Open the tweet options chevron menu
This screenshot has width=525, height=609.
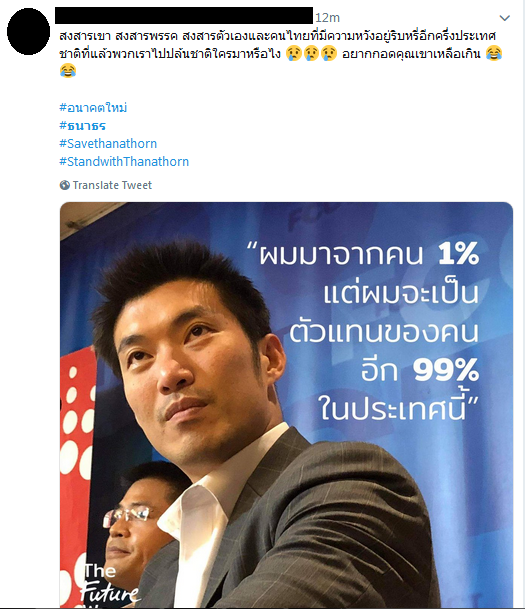tap(504, 18)
